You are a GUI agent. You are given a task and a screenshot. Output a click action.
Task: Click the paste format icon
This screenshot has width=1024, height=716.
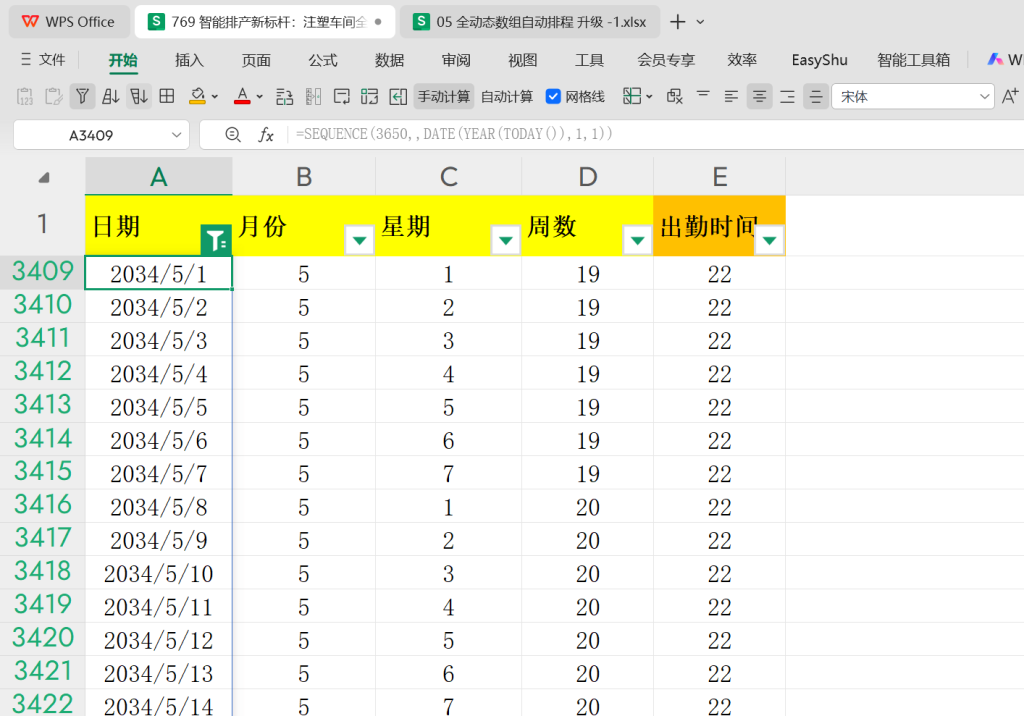54,97
